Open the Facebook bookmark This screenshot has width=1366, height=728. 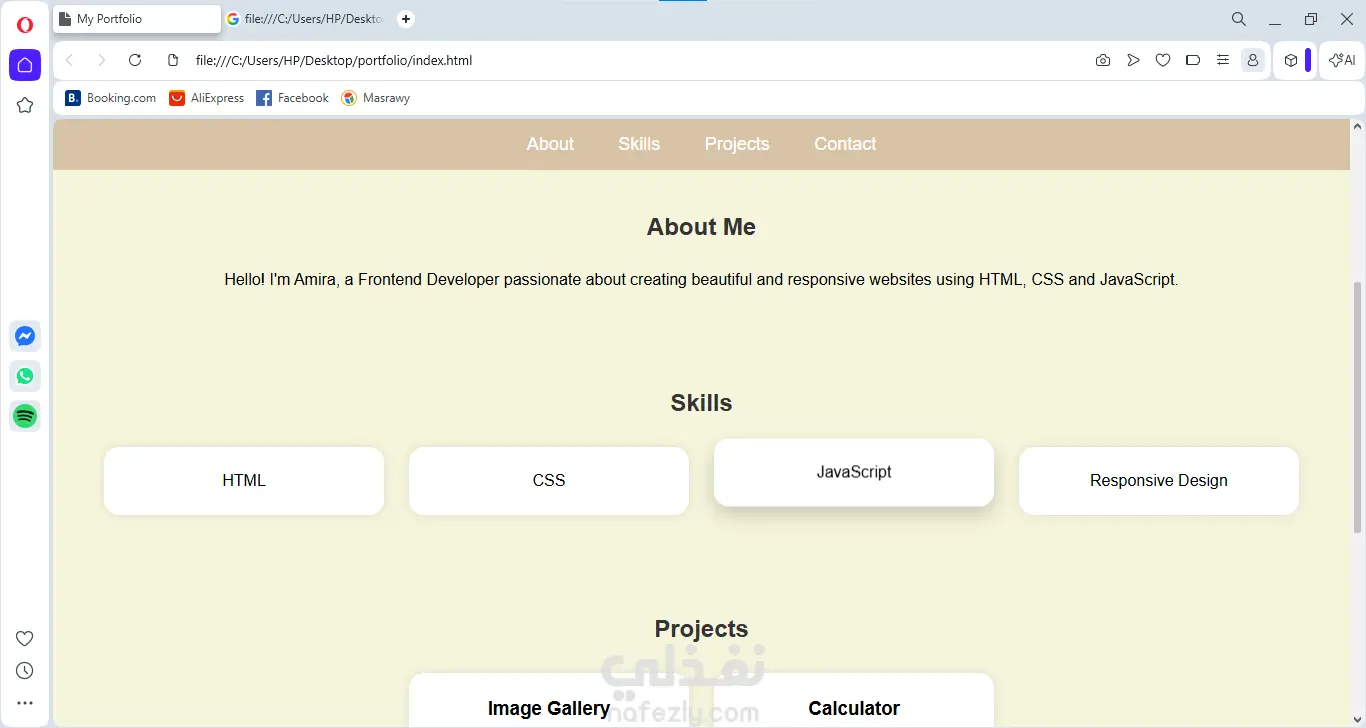tap(293, 98)
